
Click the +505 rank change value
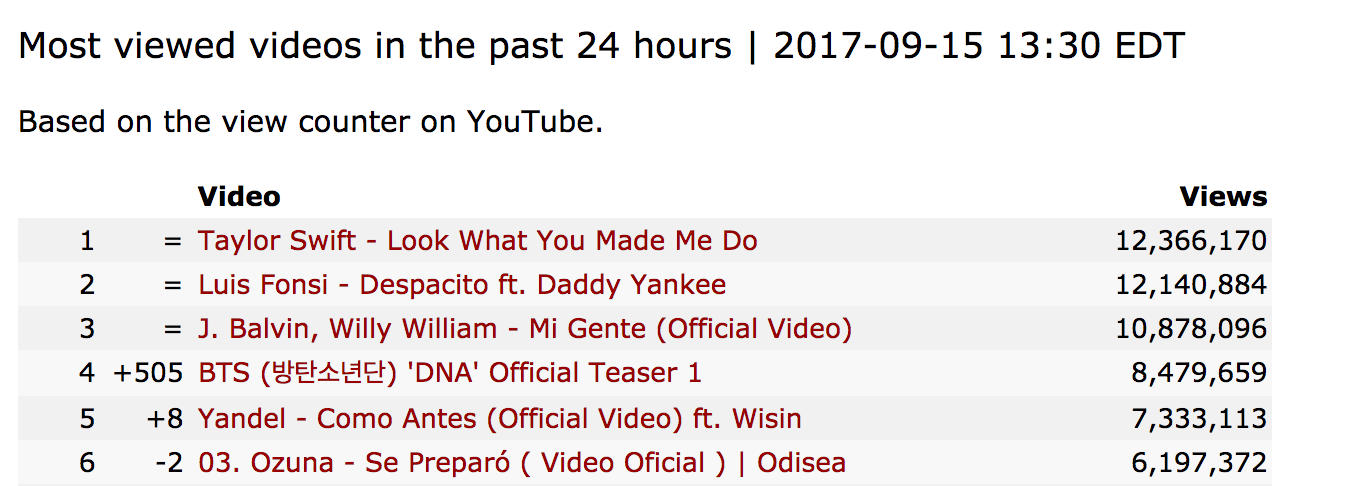pos(148,373)
